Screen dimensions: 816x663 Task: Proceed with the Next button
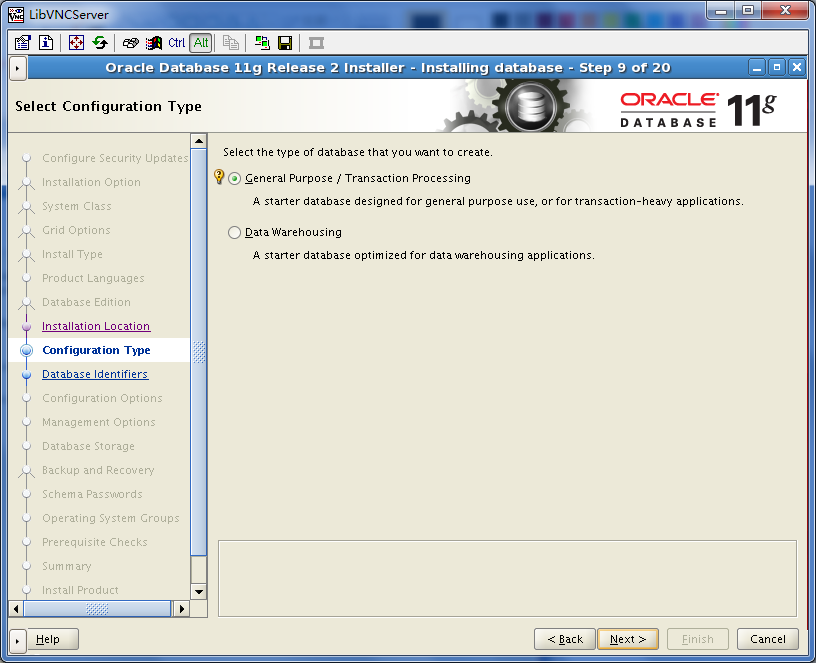(628, 639)
